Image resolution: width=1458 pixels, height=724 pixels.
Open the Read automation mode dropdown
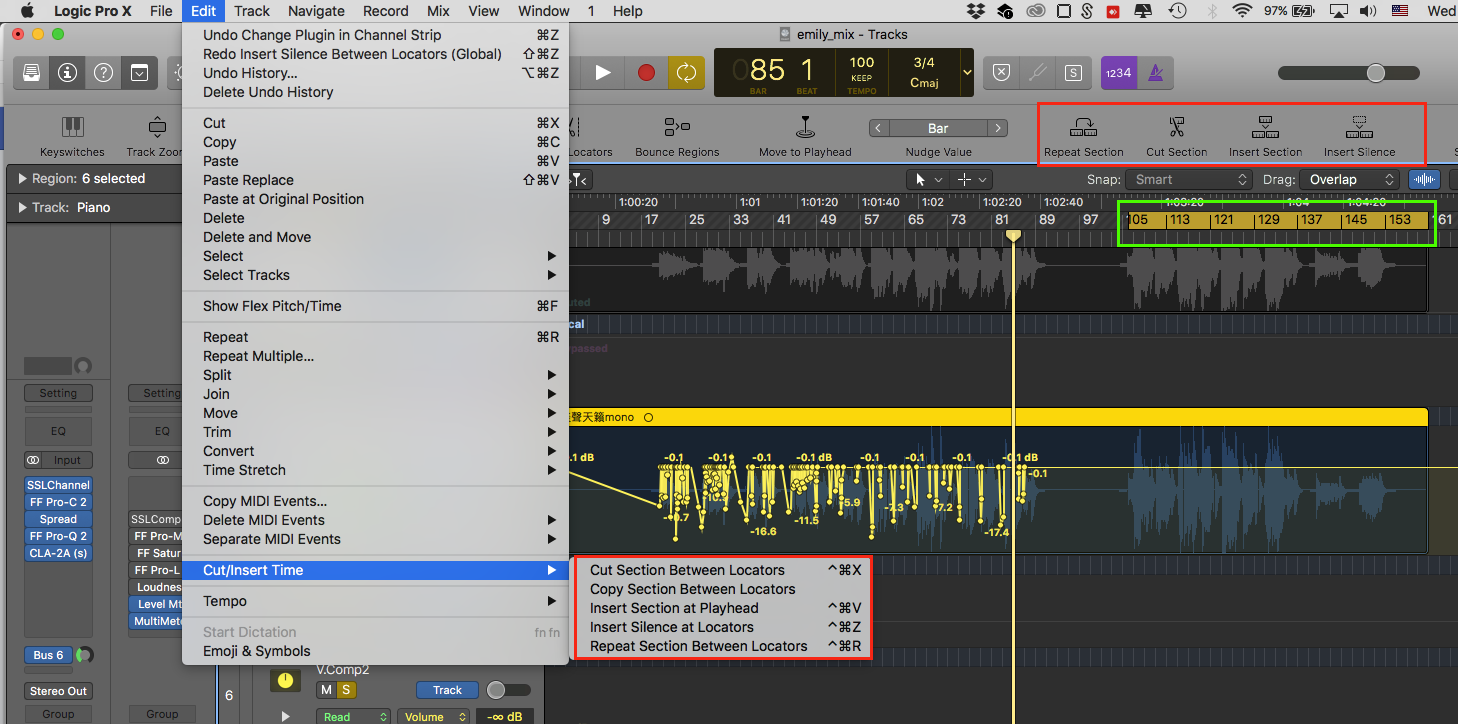point(353,716)
